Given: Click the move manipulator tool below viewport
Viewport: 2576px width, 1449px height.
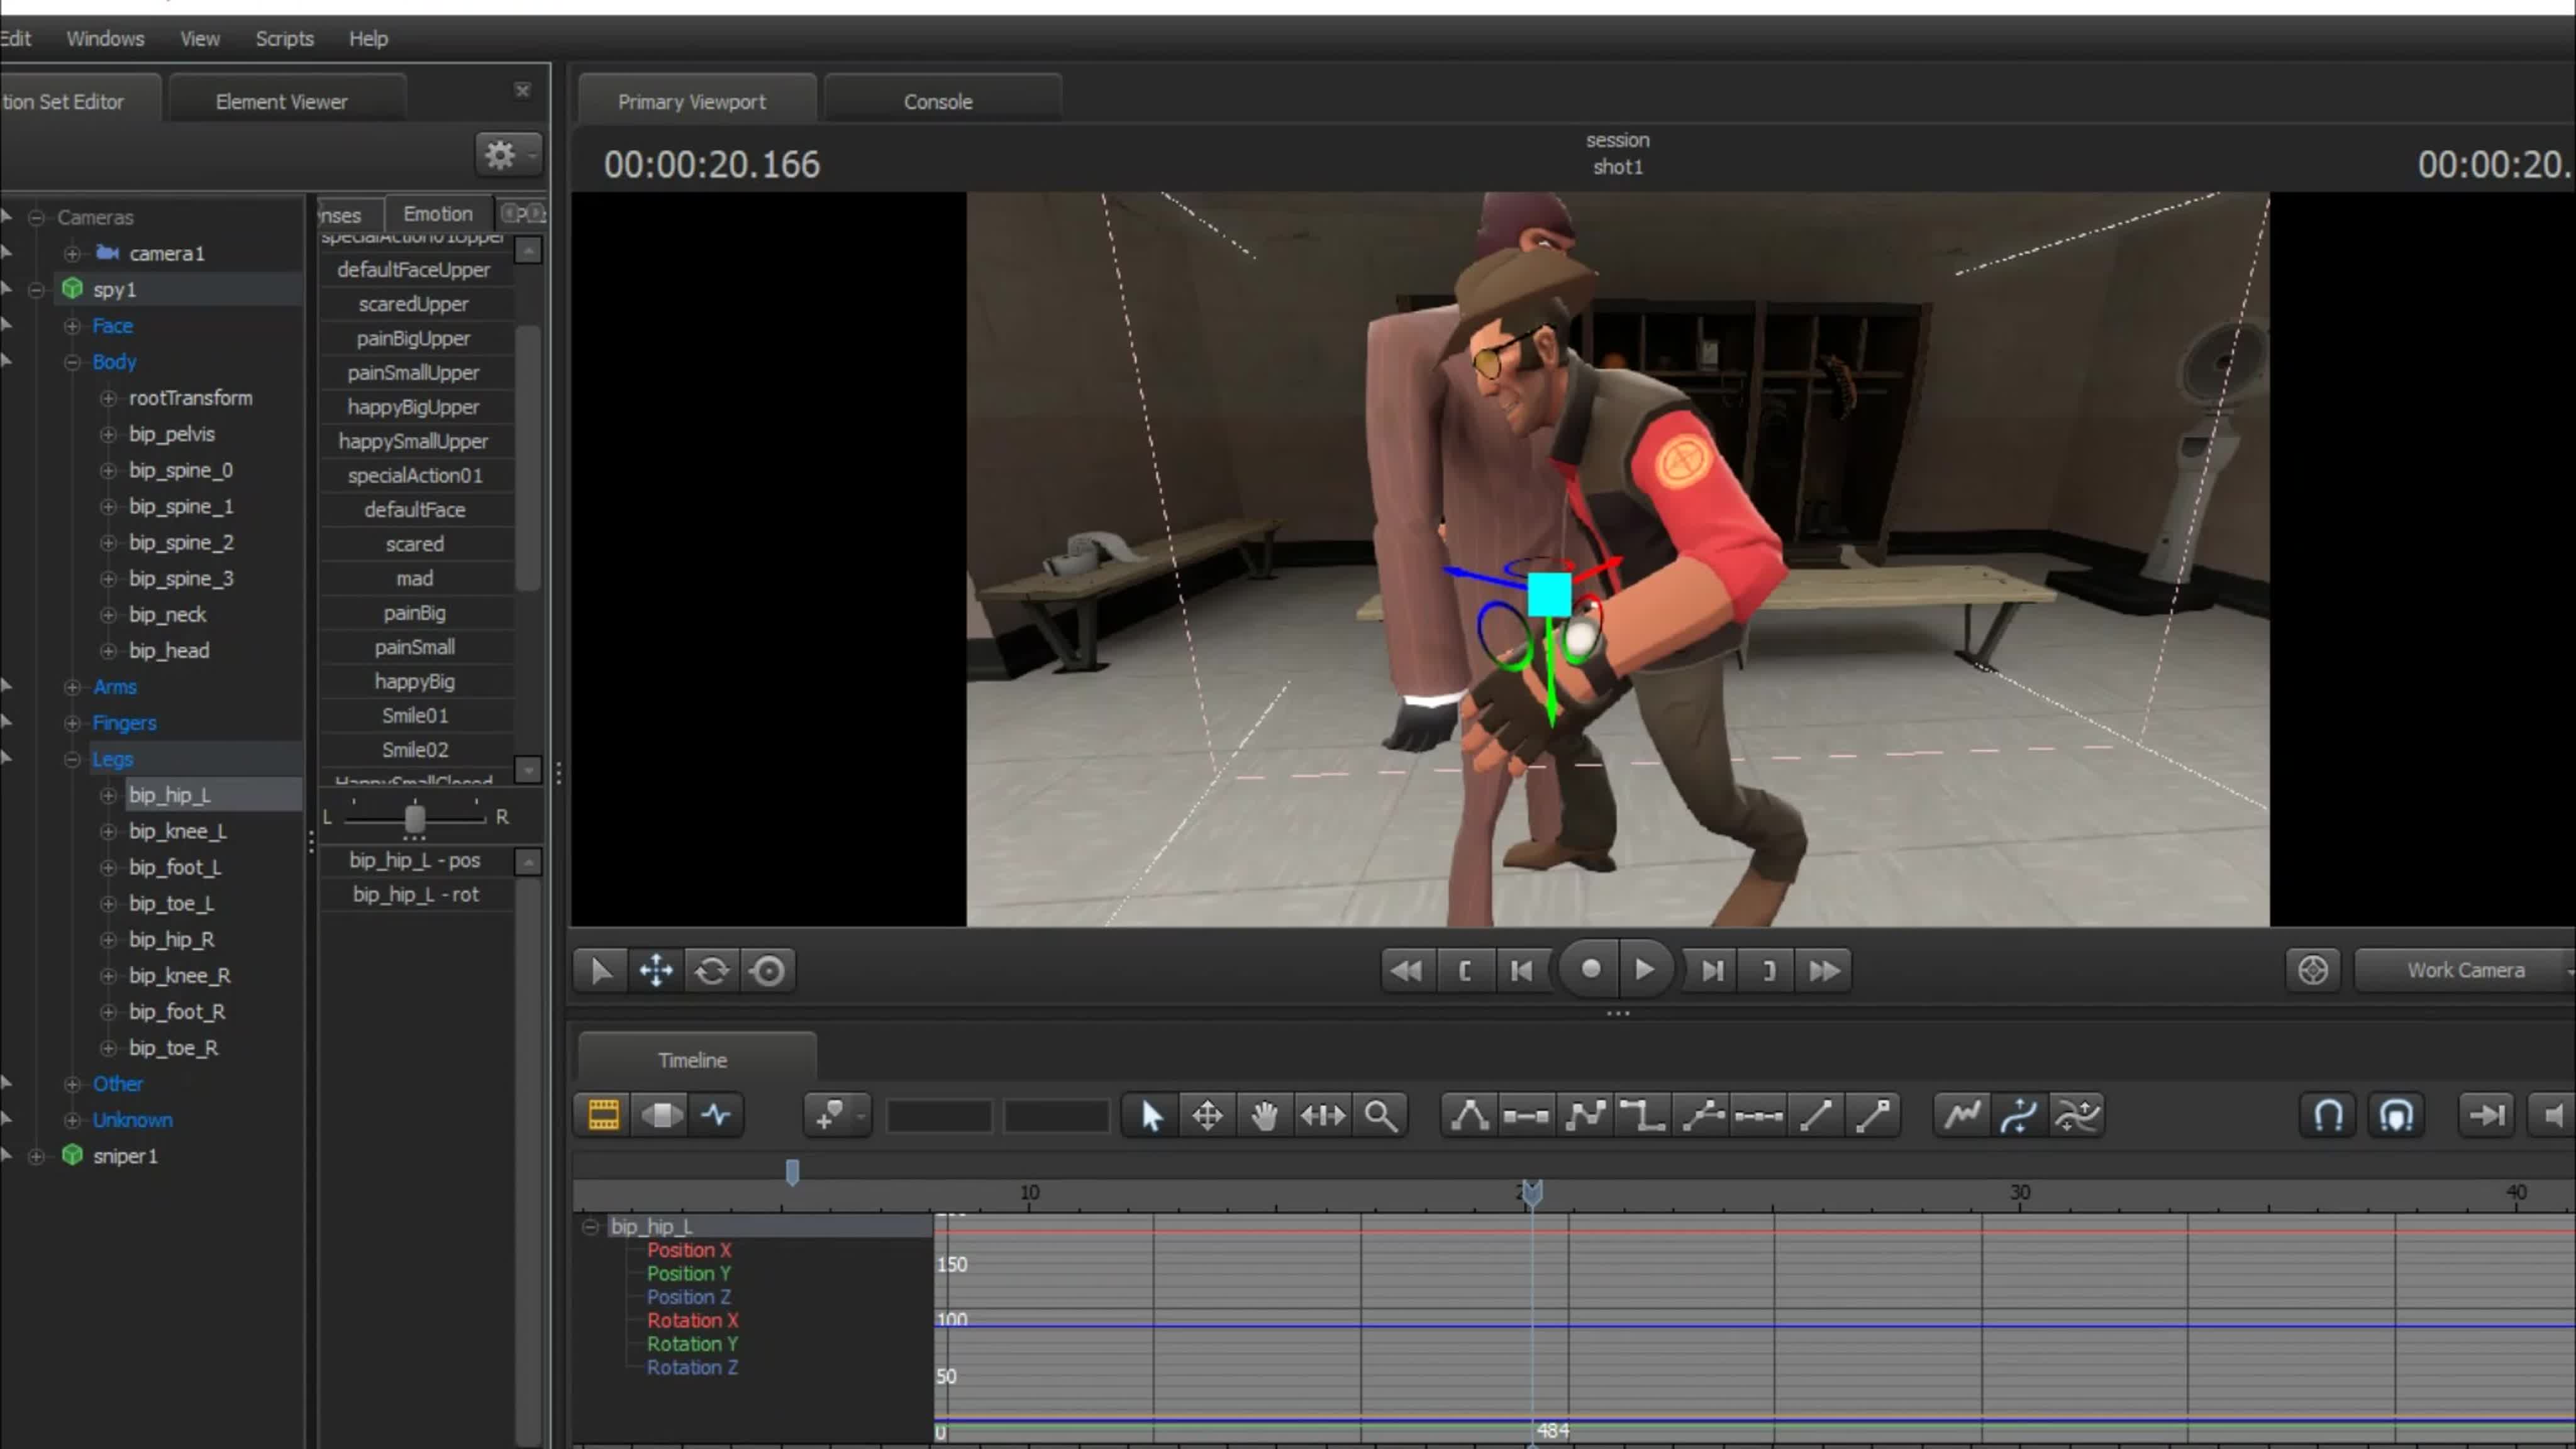Looking at the screenshot, I should (x=656, y=970).
